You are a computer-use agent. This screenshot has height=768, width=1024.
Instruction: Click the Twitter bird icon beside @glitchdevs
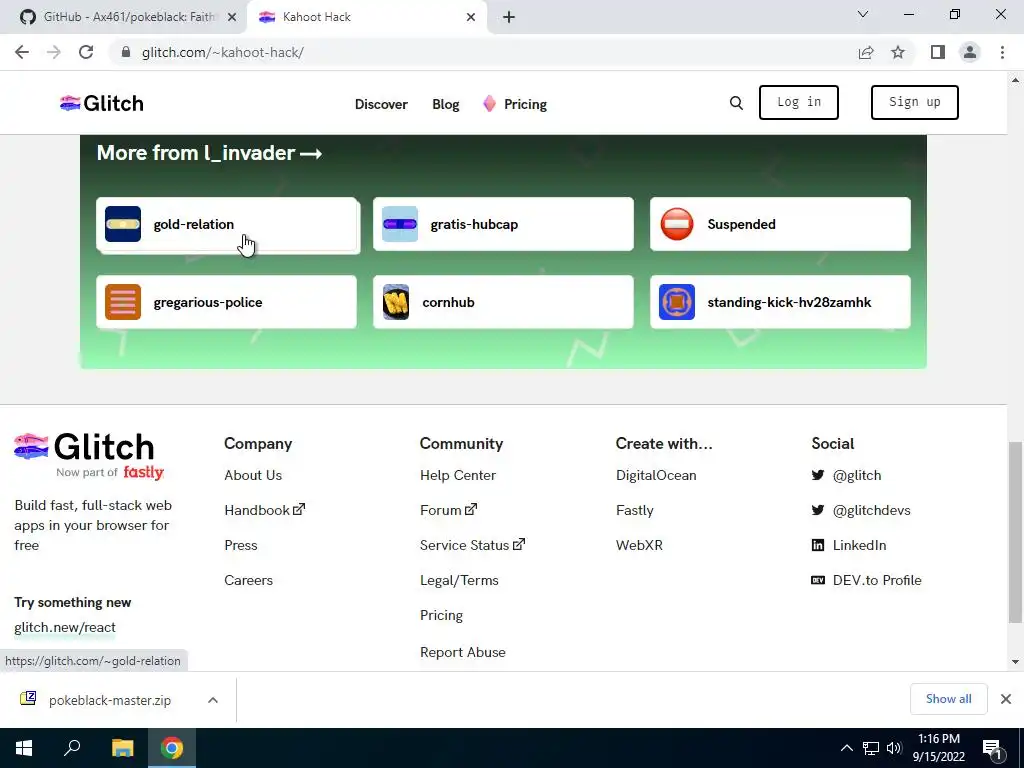(818, 510)
